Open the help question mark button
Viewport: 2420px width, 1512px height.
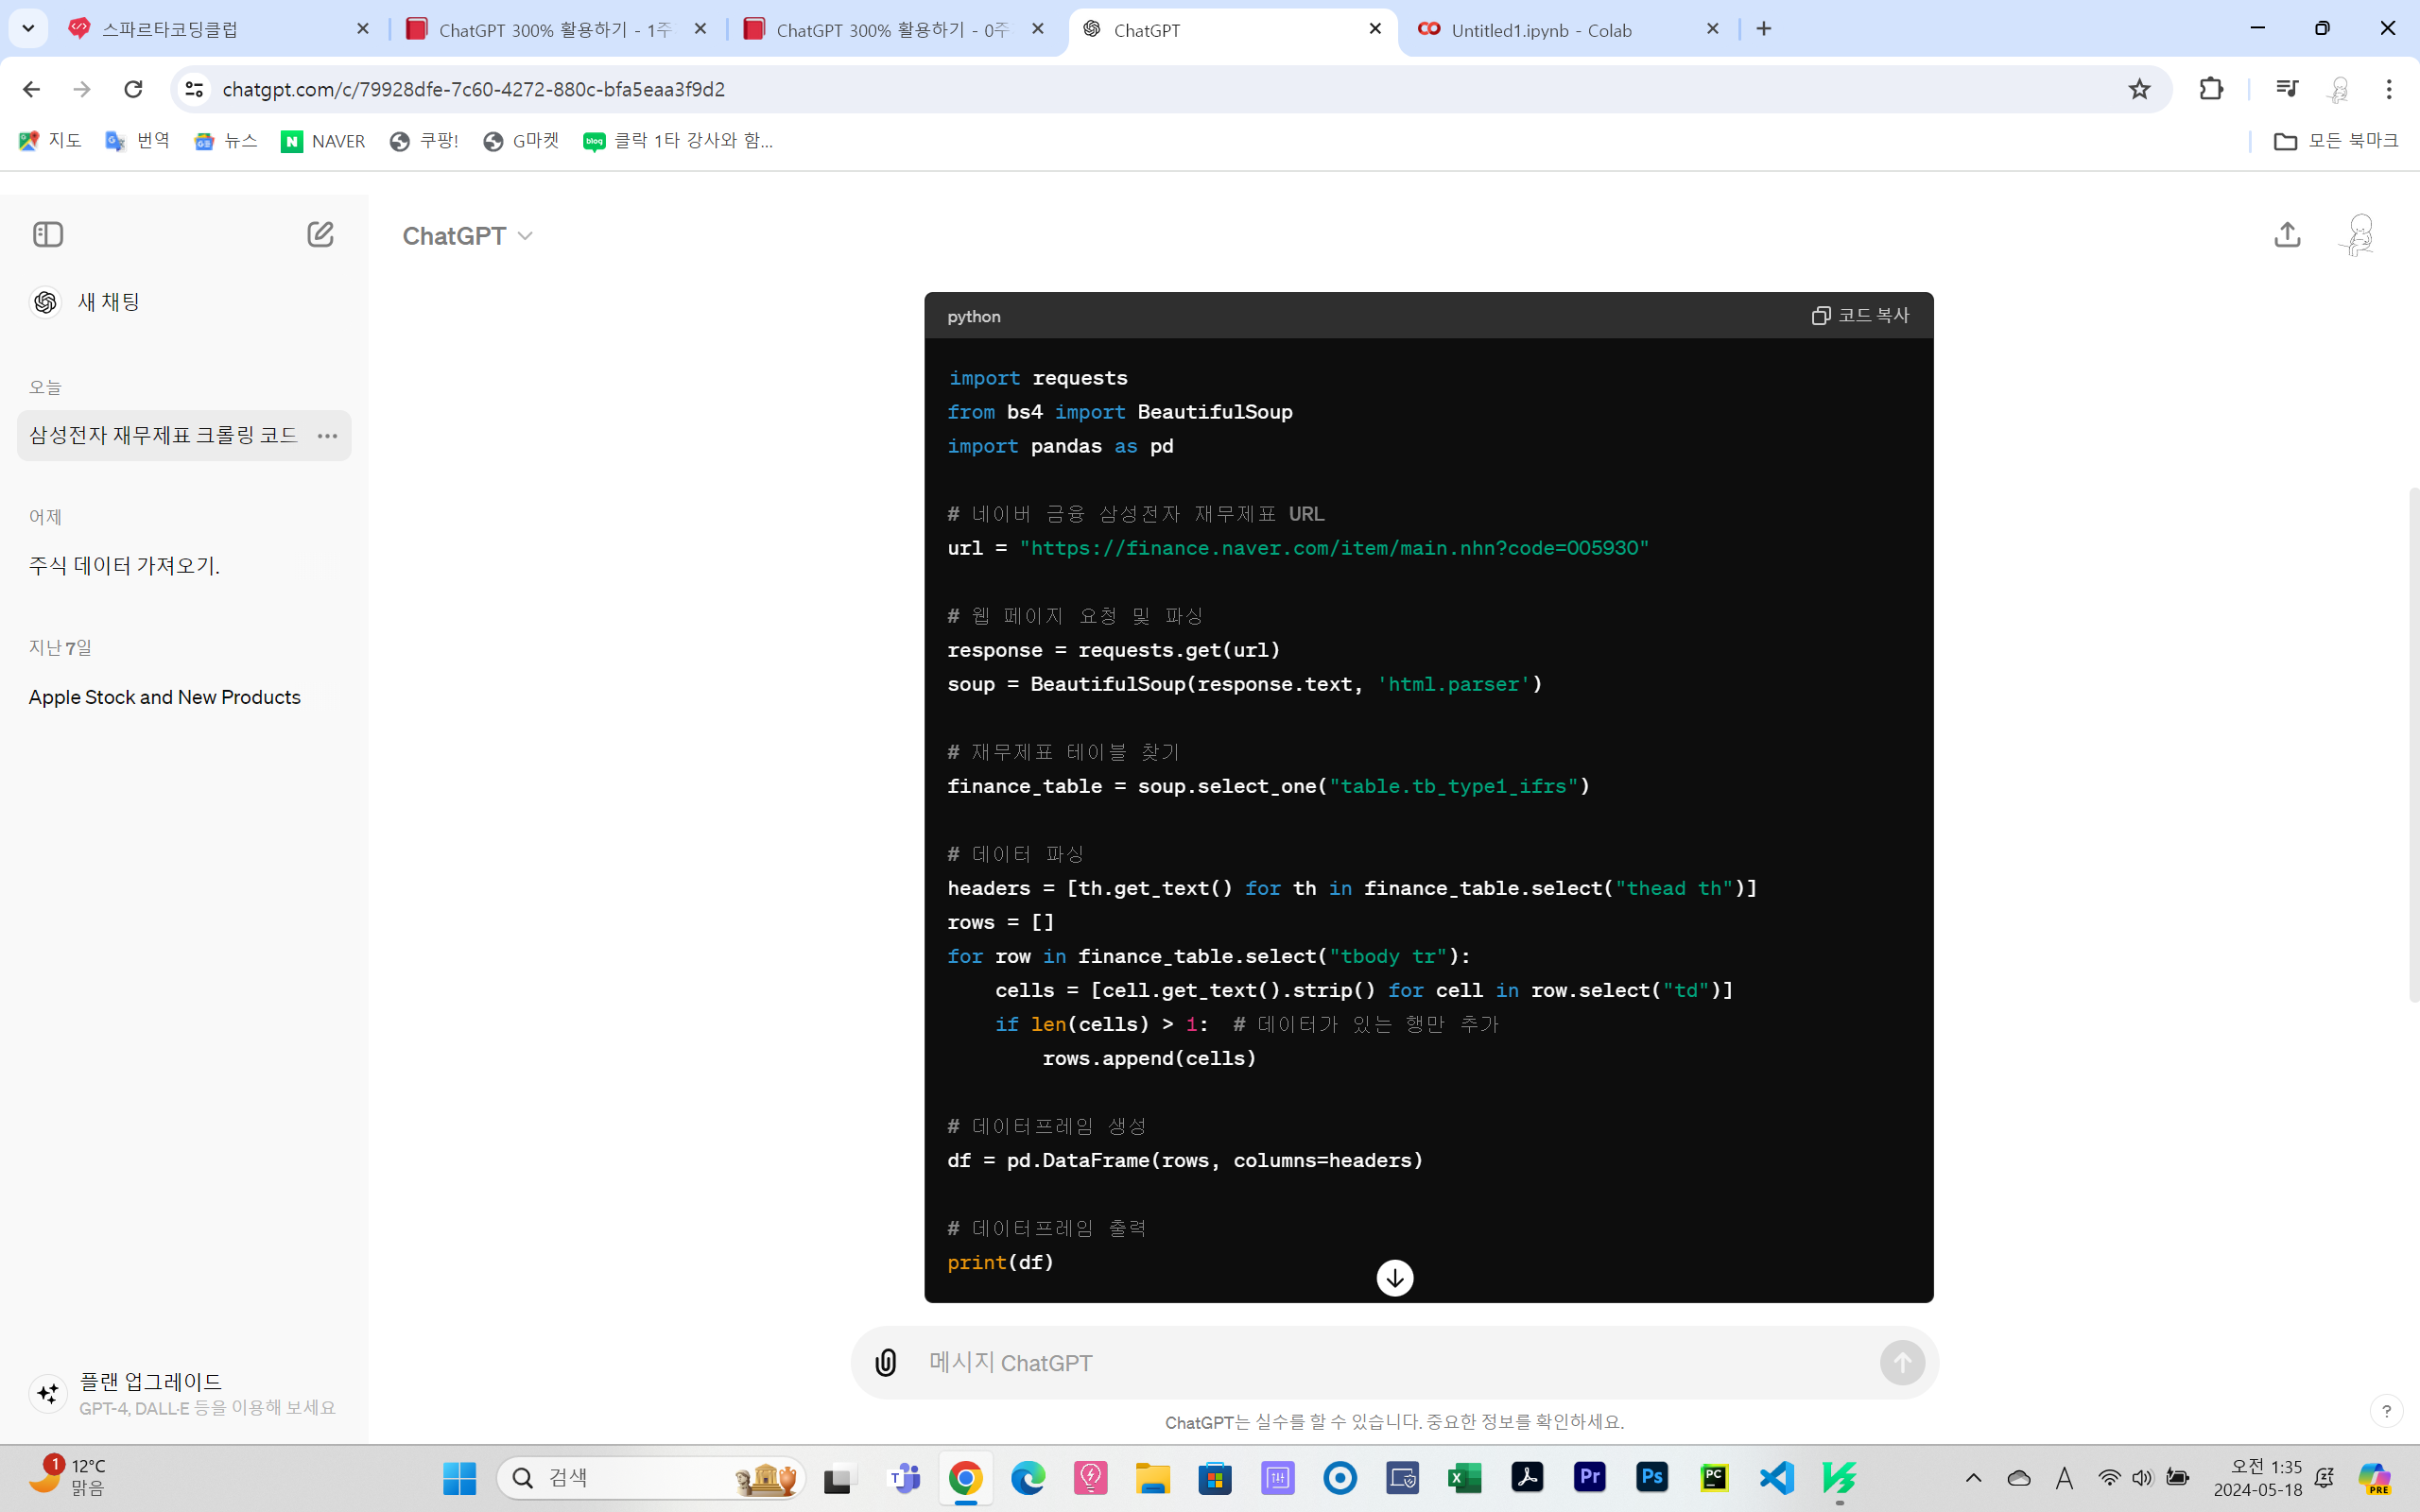tap(2386, 1411)
